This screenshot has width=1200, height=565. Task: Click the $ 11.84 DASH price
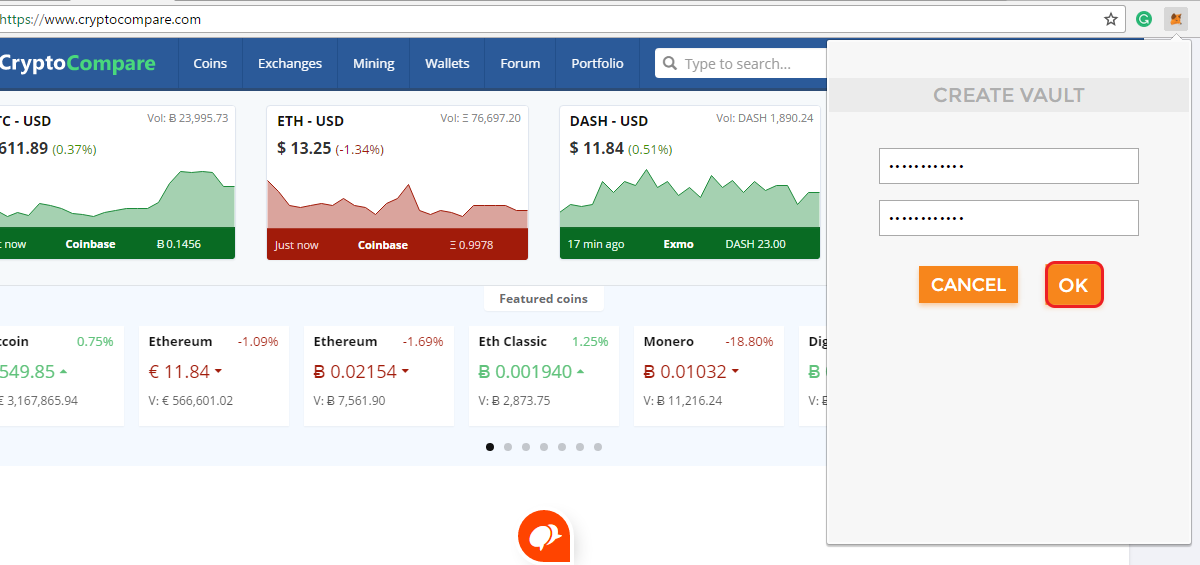597,148
